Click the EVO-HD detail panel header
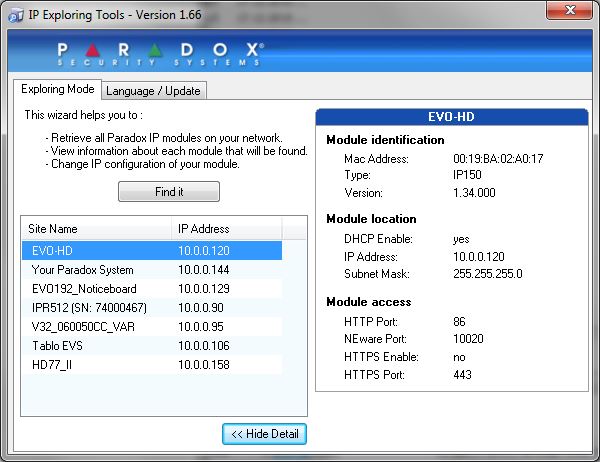Image resolution: width=600 pixels, height=462 pixels. coord(451,116)
